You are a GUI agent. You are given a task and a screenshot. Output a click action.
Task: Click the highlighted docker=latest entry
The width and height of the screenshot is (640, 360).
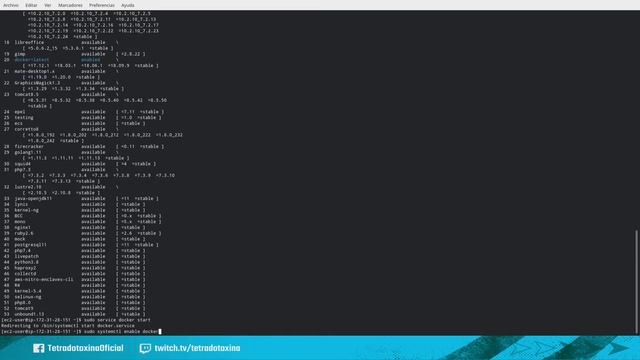point(32,60)
